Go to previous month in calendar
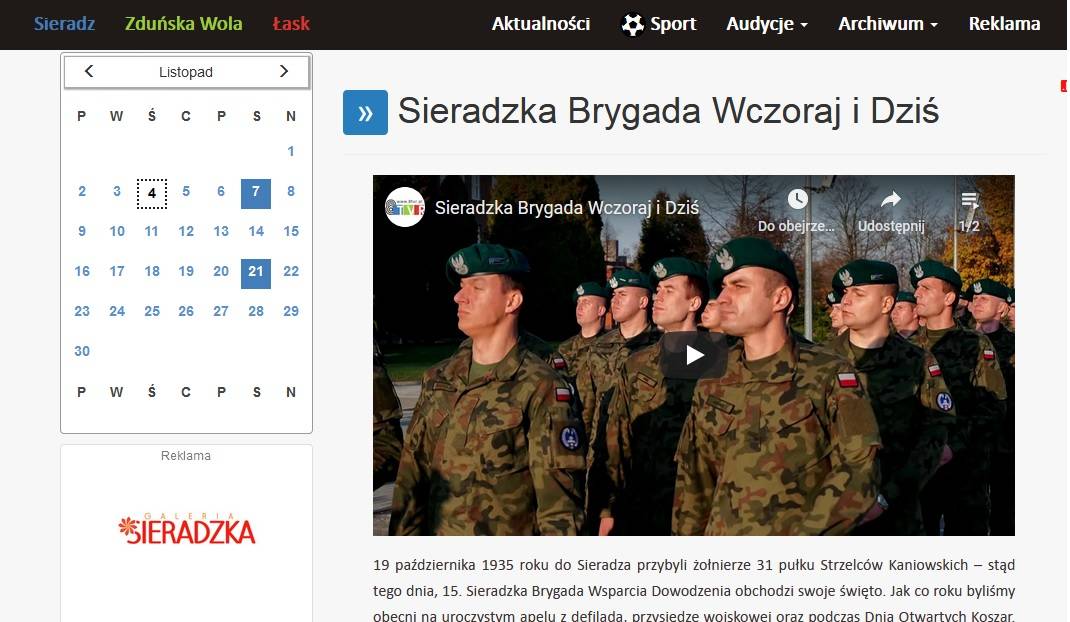Screen dimensions: 1070x622 (89, 71)
